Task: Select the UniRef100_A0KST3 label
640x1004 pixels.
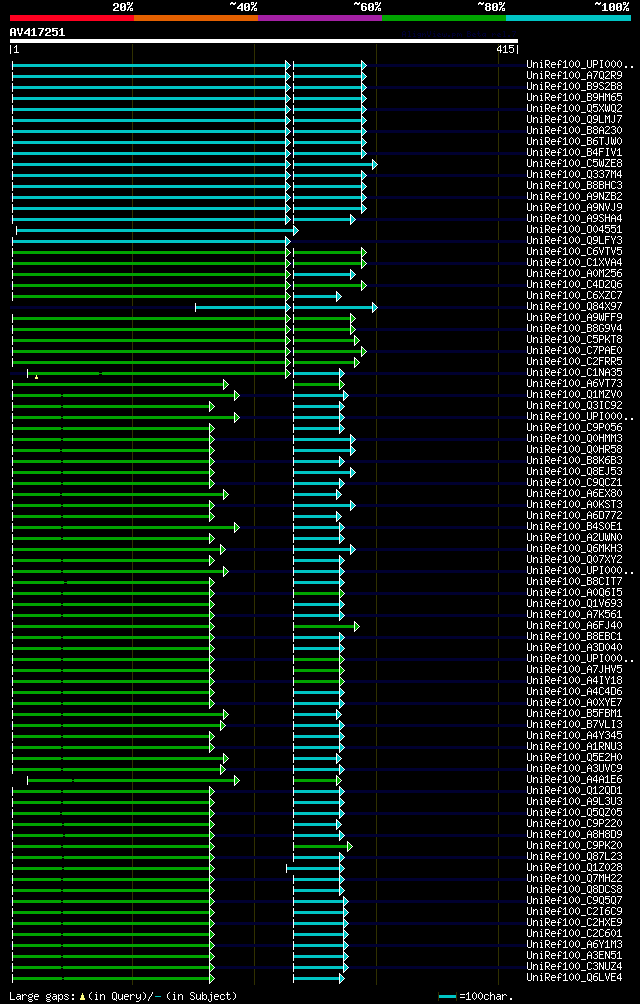Action: [x=574, y=504]
